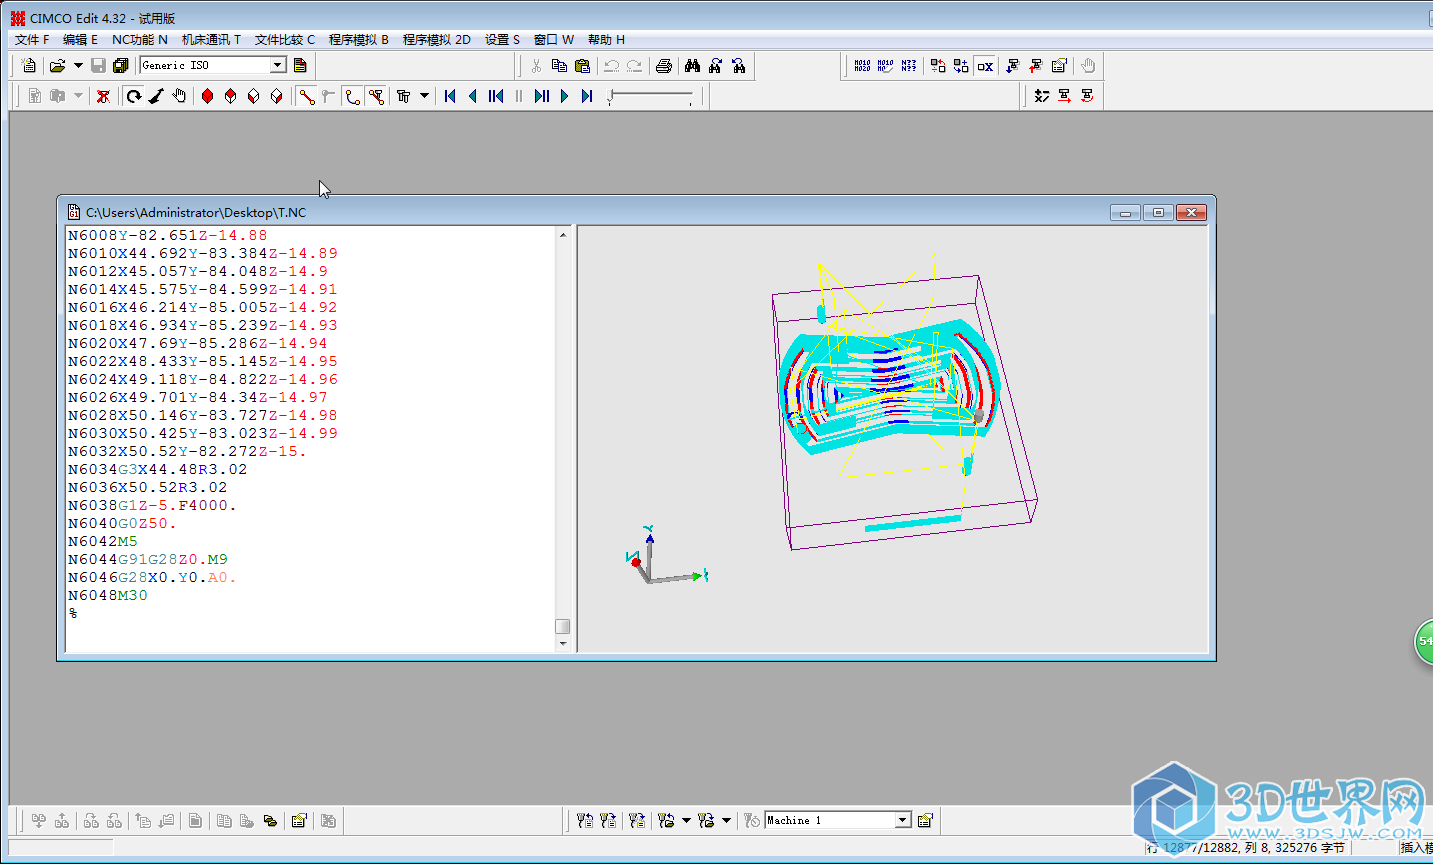Select the pan hand tool
Screen dimensions: 1433x864
(179, 96)
